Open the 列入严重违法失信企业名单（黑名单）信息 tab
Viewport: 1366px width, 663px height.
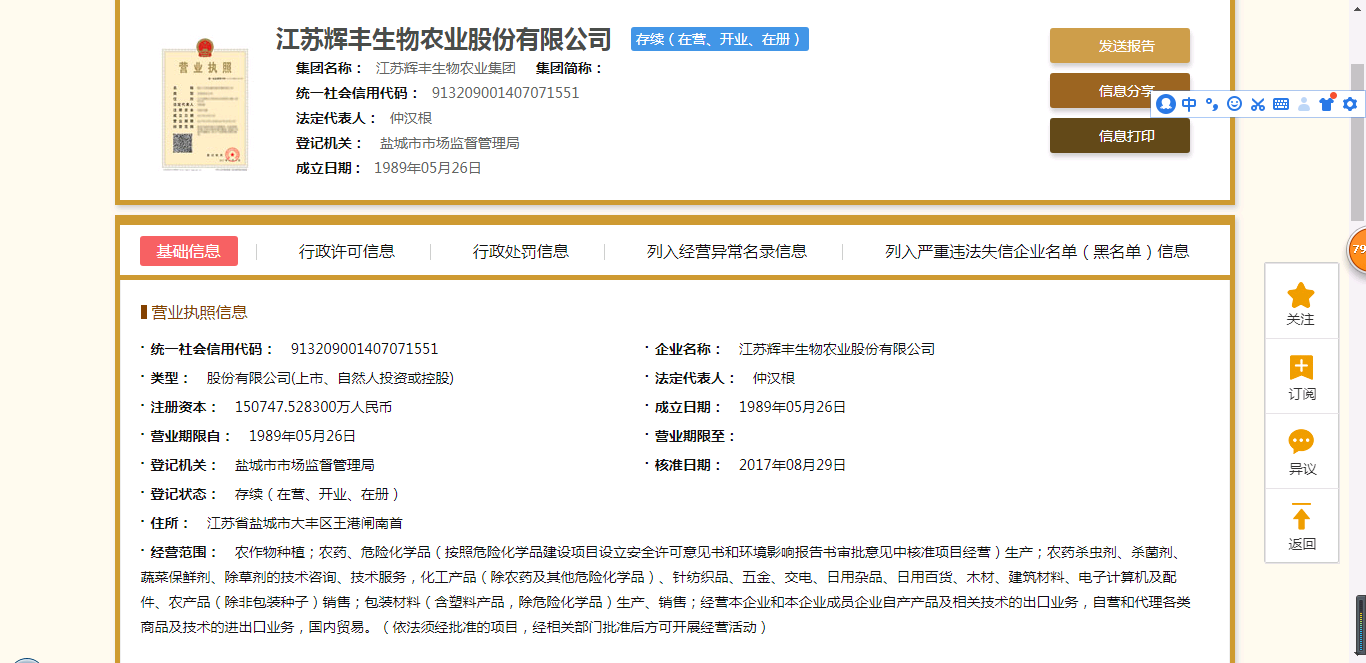coord(1037,251)
